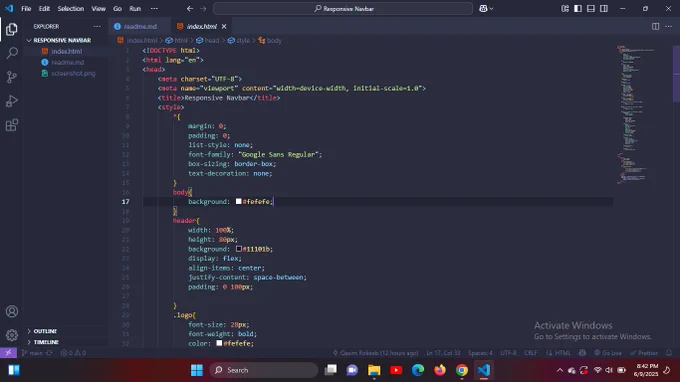Open screenshot.png in the explorer
Viewport: 680px width, 382px height.
73,73
